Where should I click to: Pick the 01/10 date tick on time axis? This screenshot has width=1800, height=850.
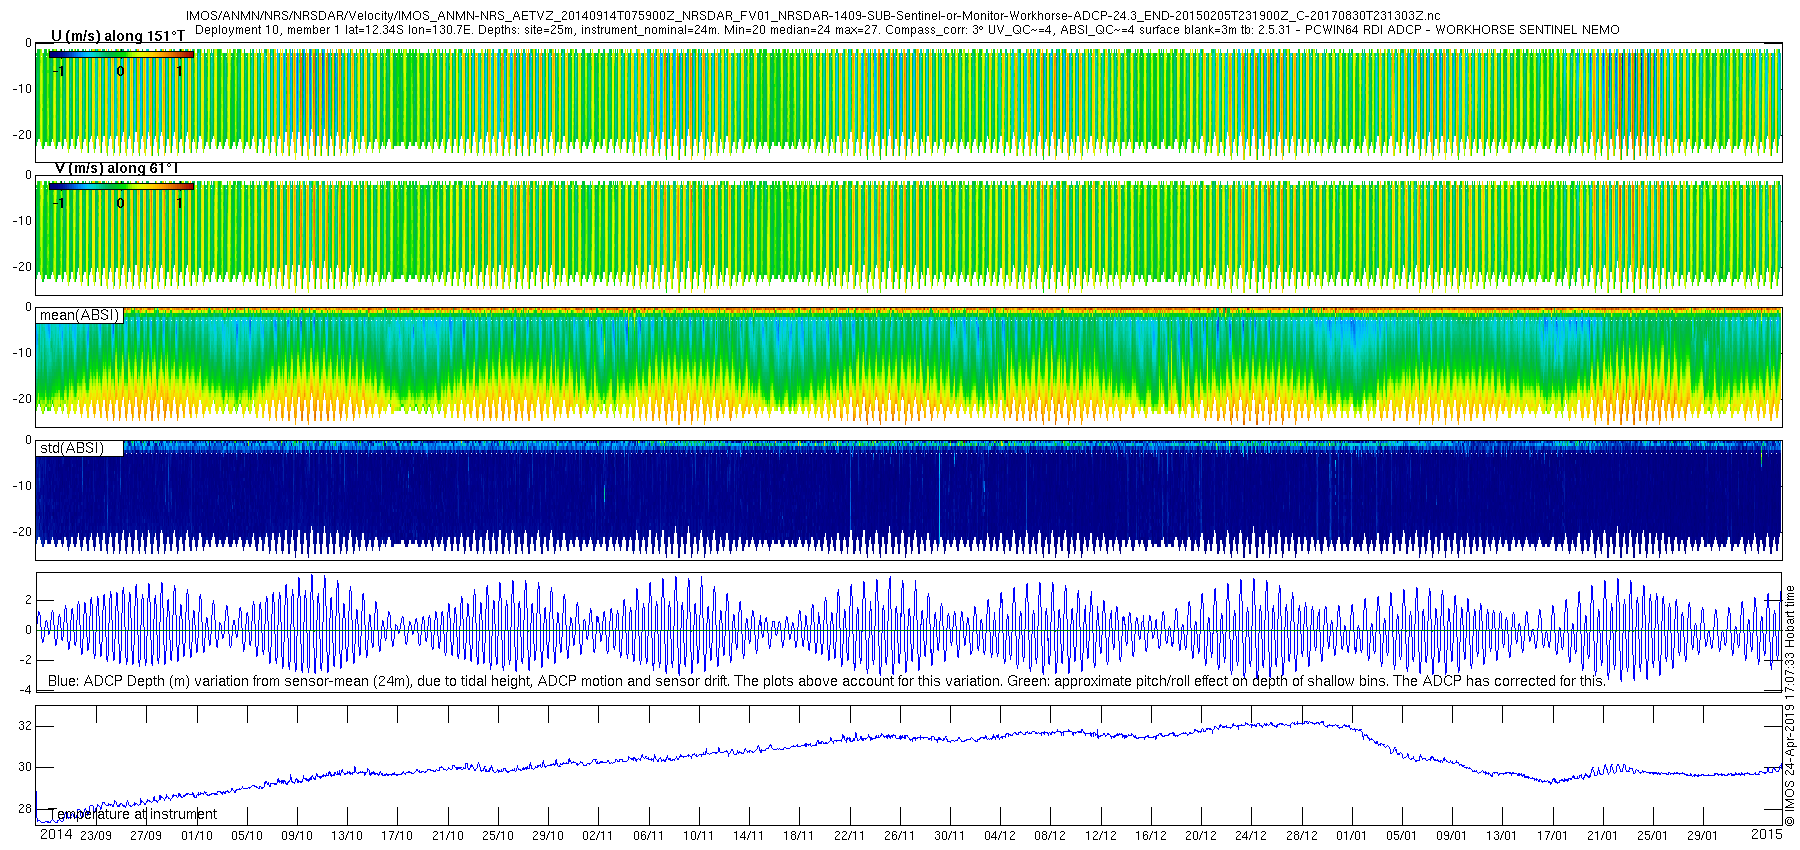pos(196,836)
